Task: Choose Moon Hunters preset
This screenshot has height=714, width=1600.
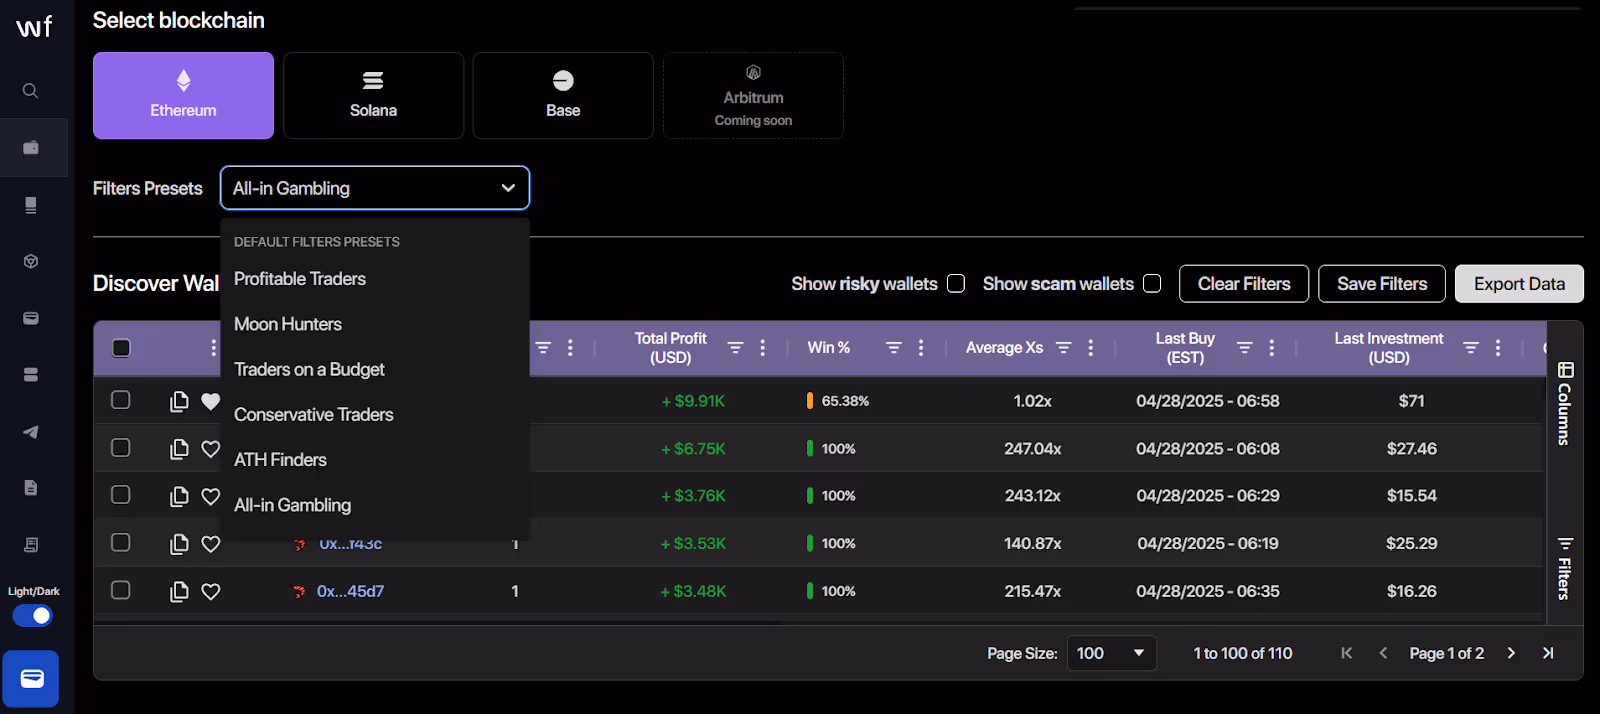Action: coord(375,324)
